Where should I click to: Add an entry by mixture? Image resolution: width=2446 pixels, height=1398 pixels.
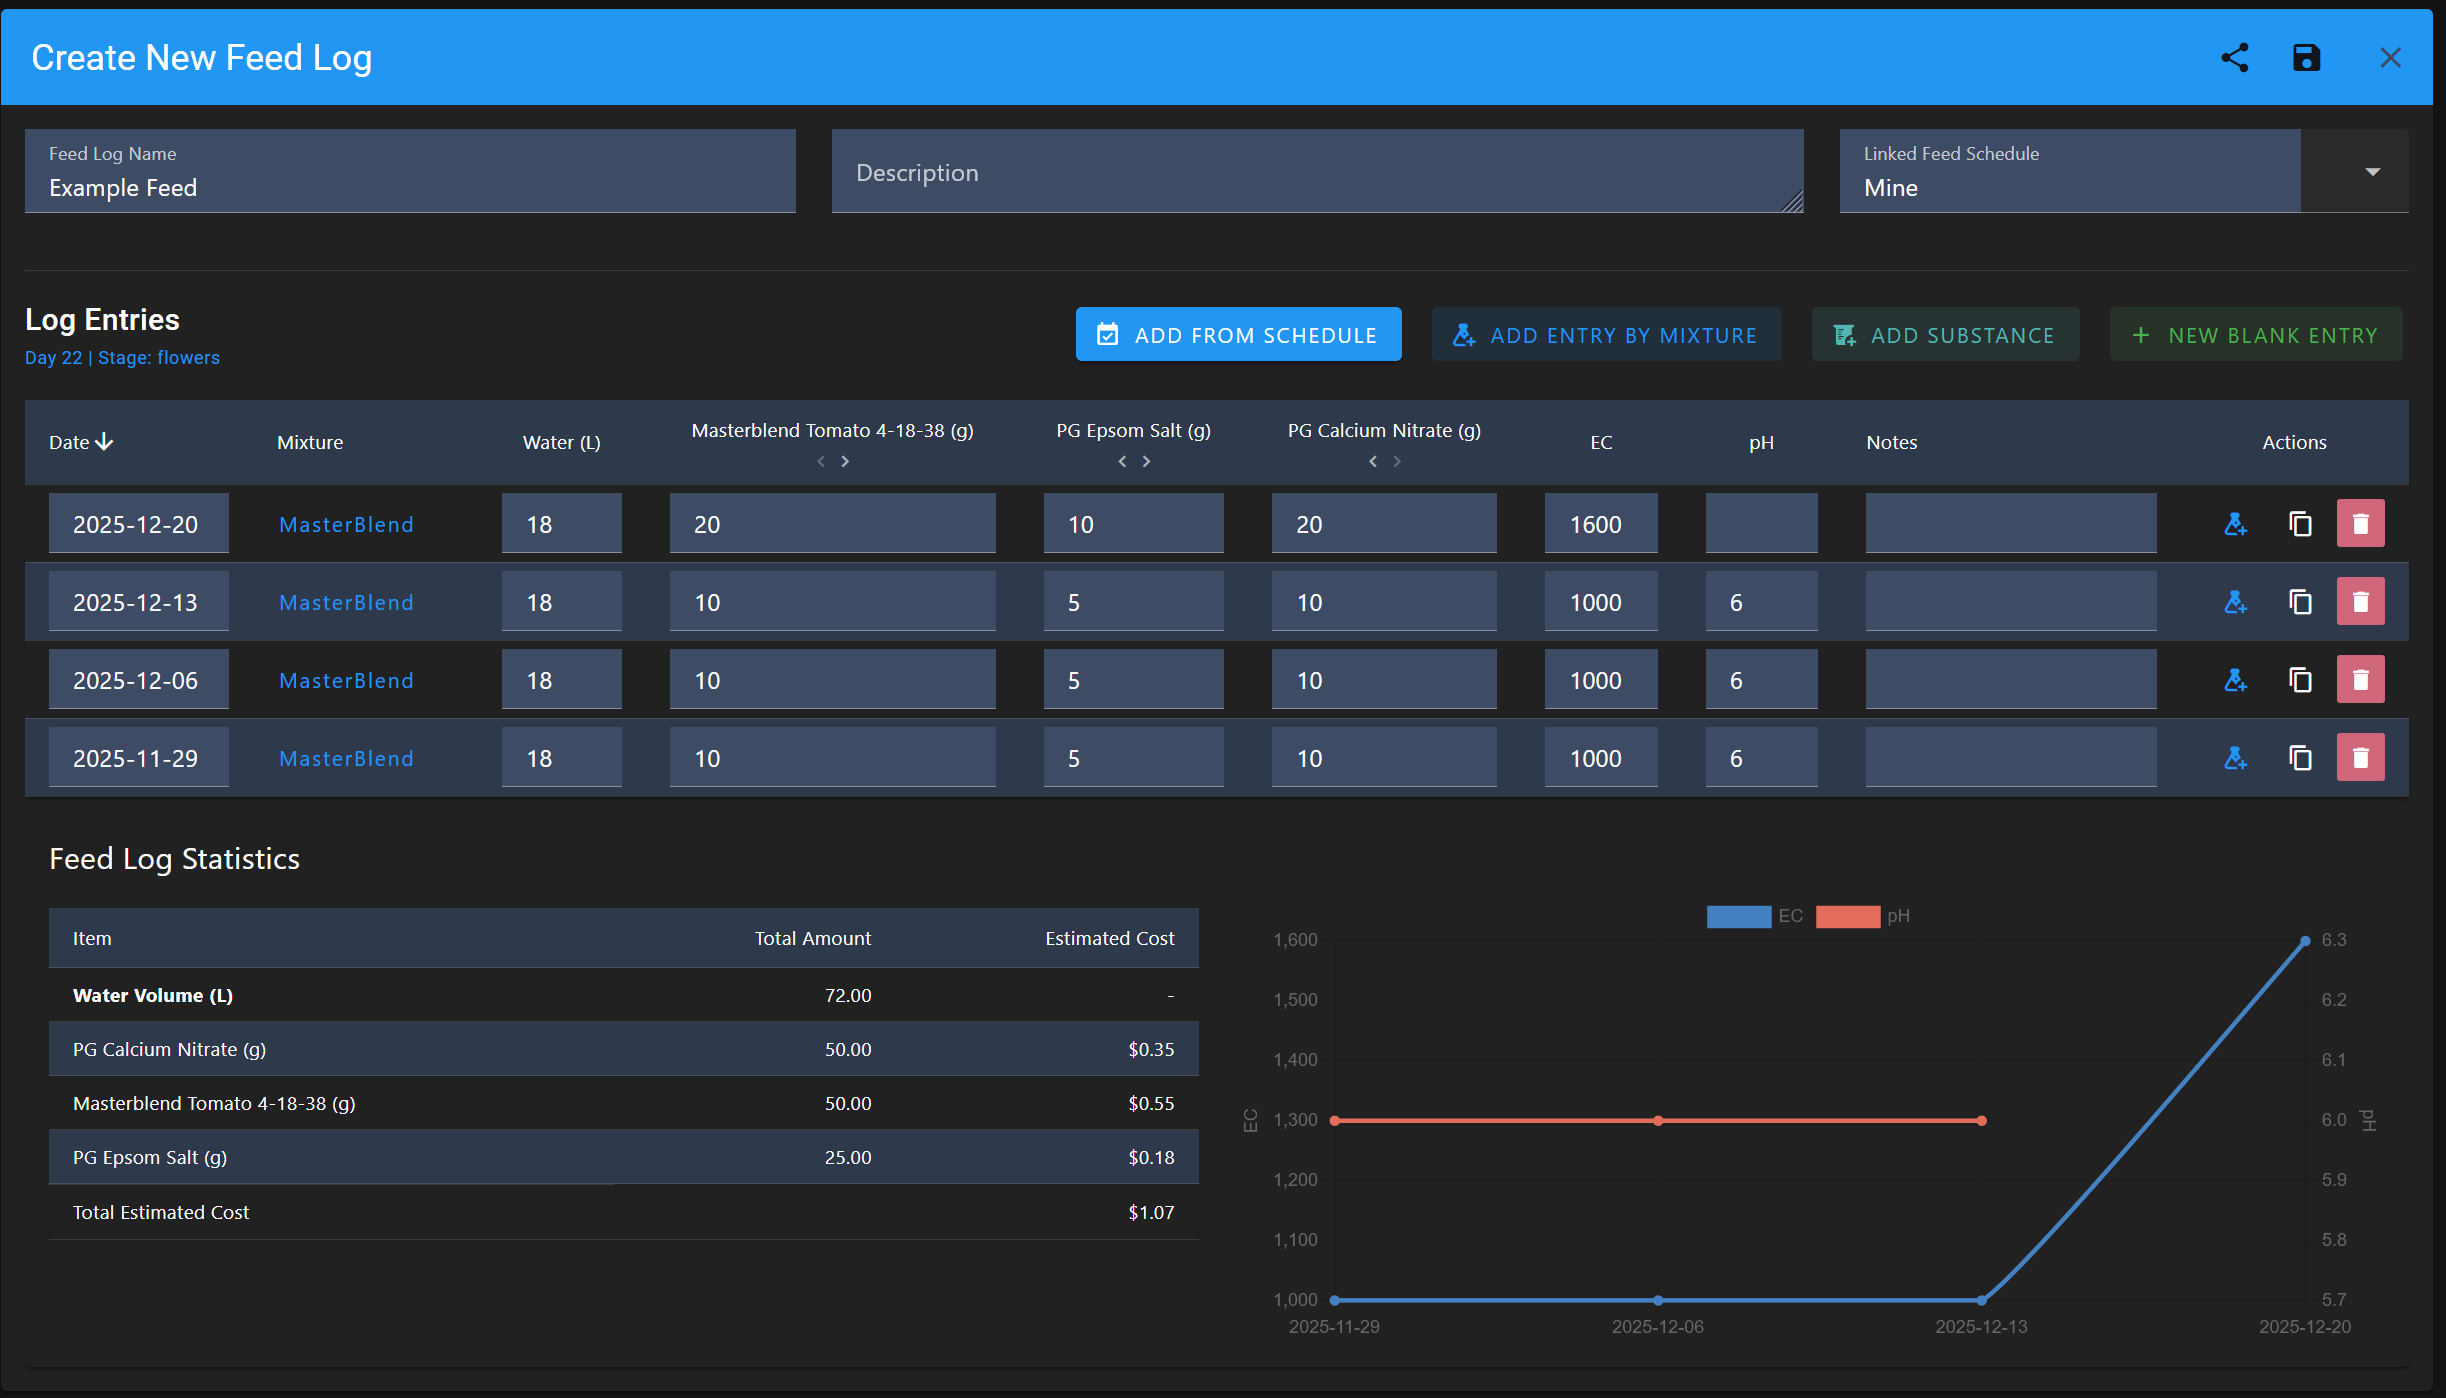[1606, 334]
